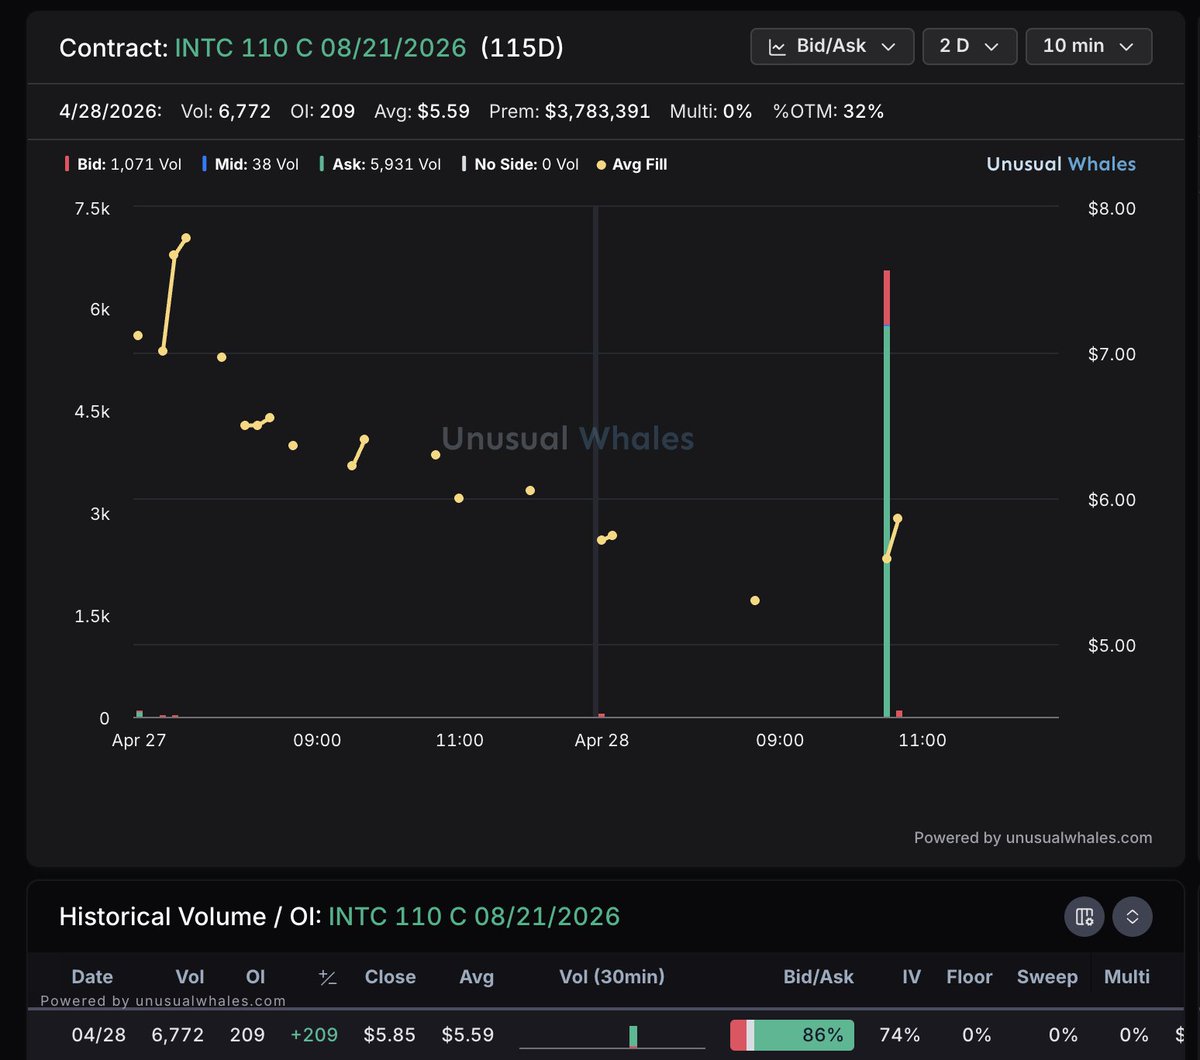Sort table by Date column
Screen dimensions: 1200x1060
click(92, 977)
